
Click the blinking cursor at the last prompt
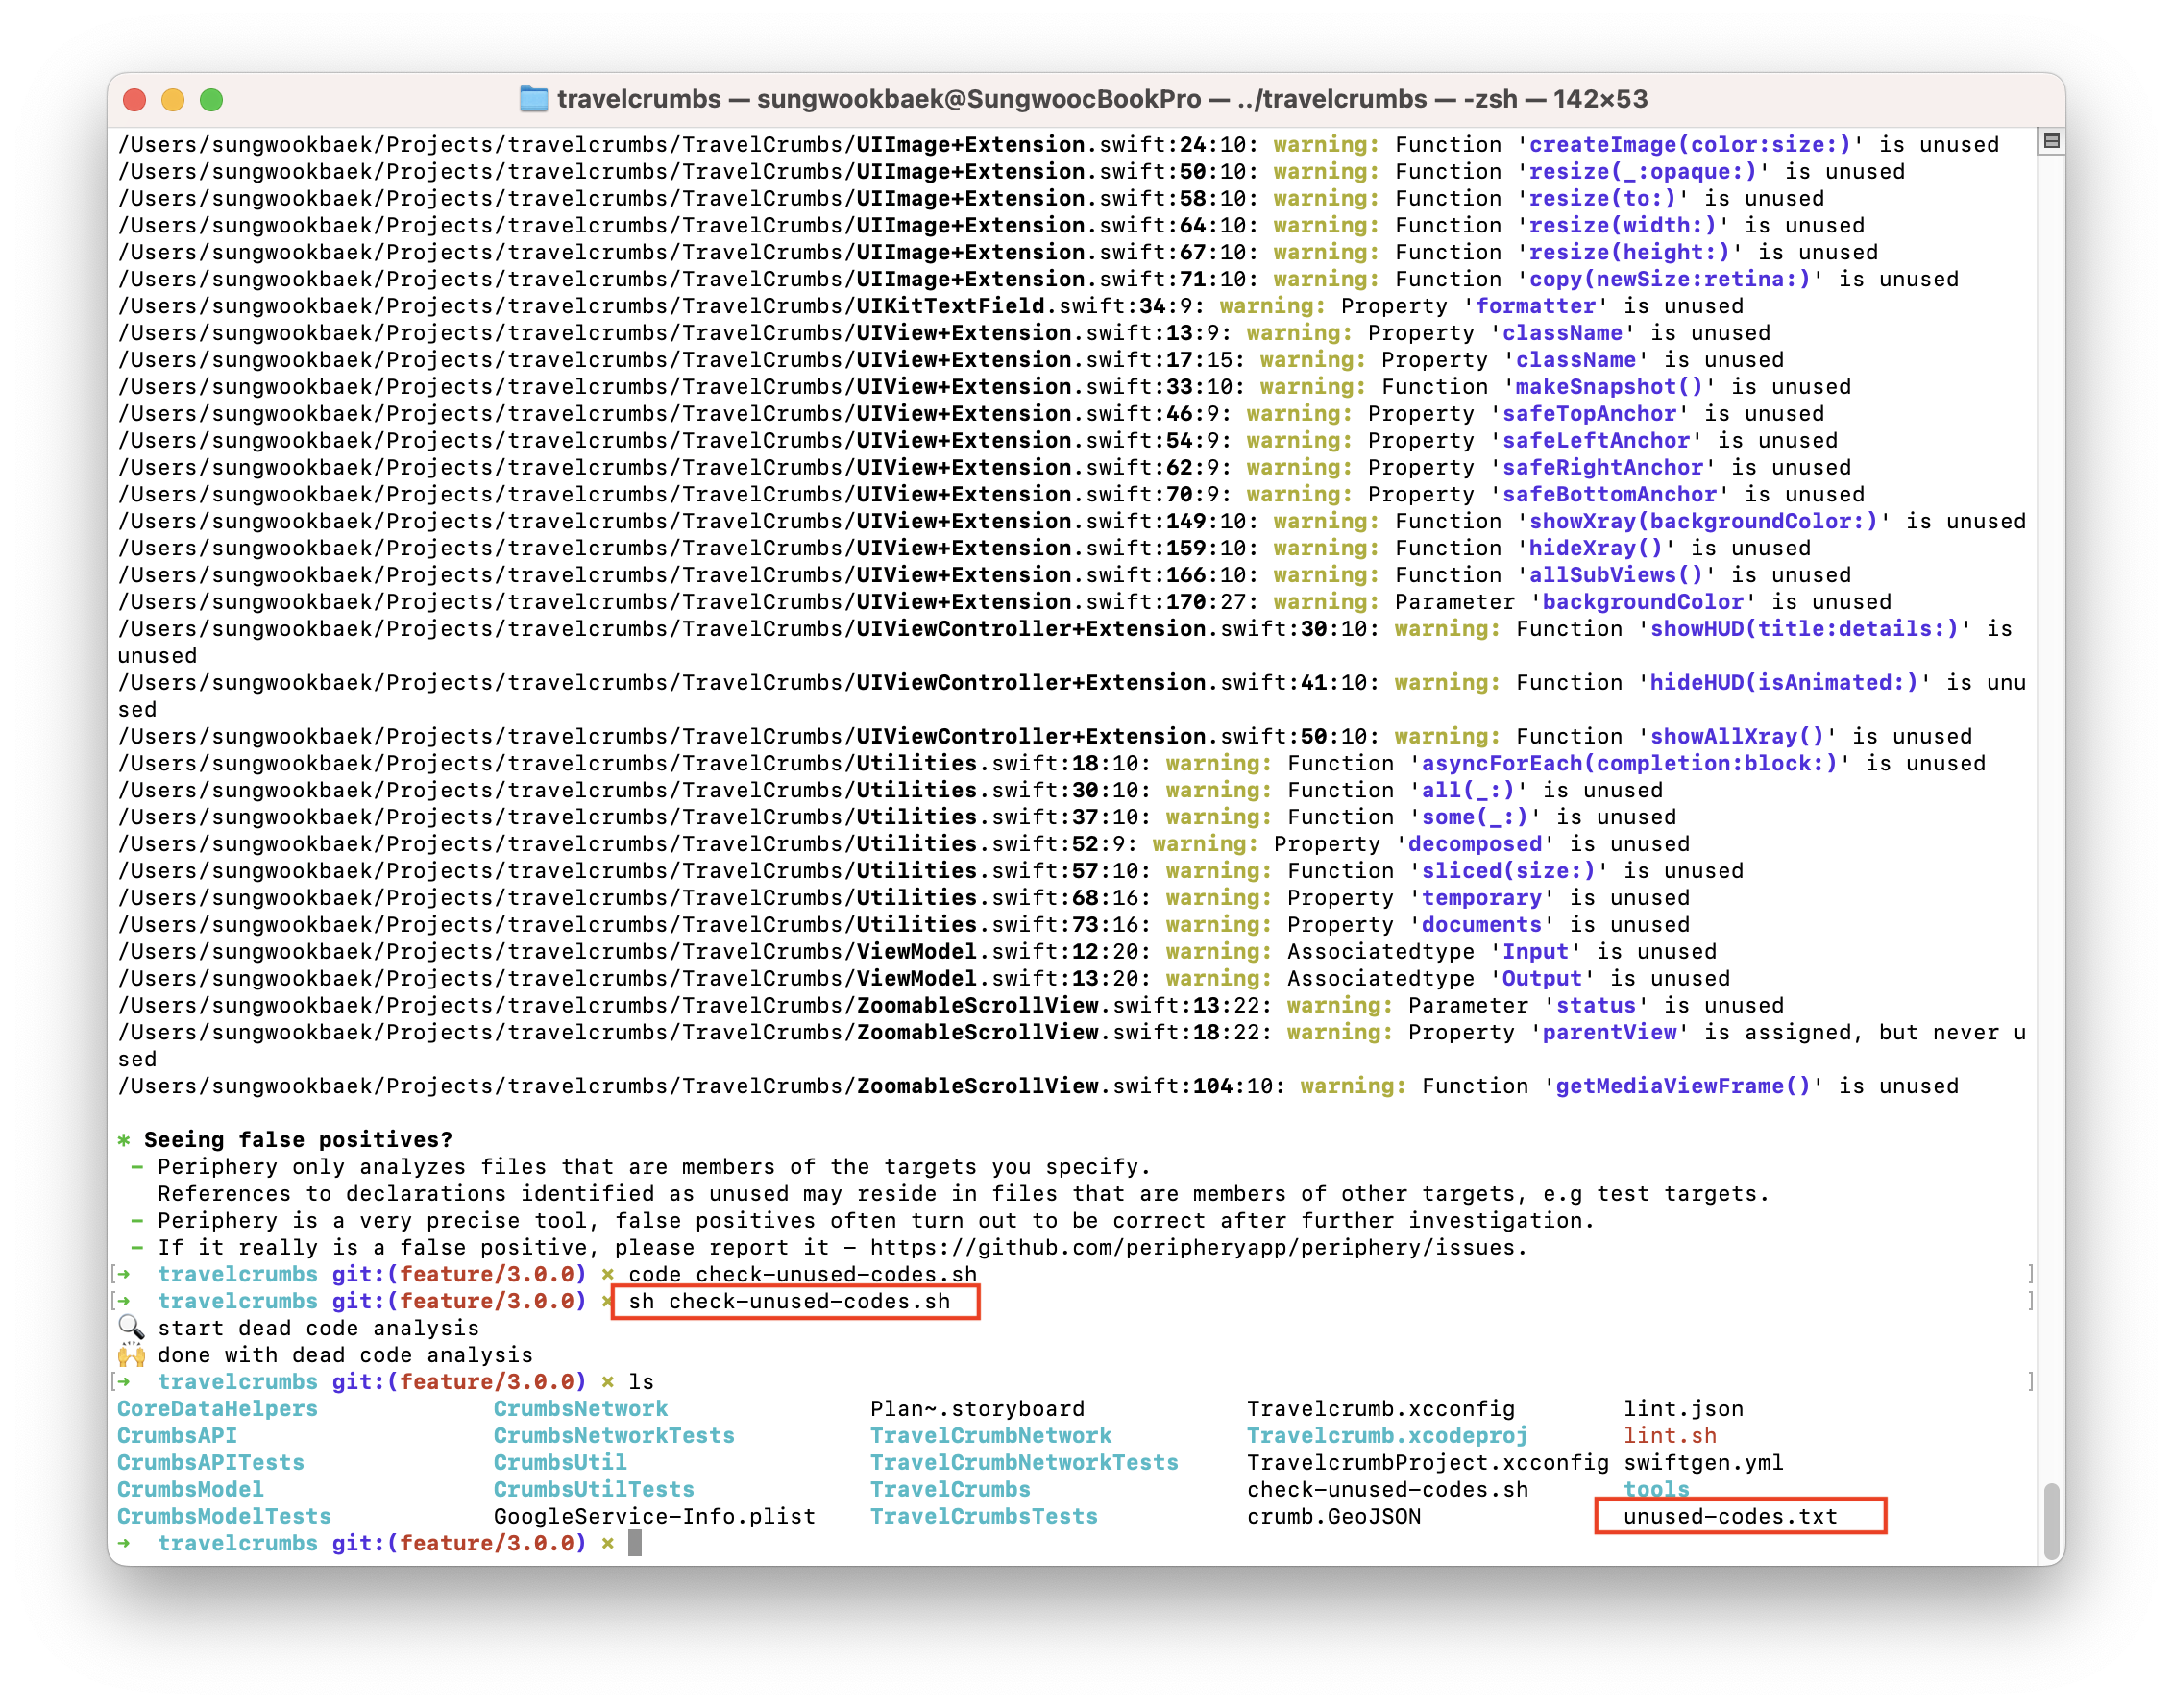click(635, 1543)
